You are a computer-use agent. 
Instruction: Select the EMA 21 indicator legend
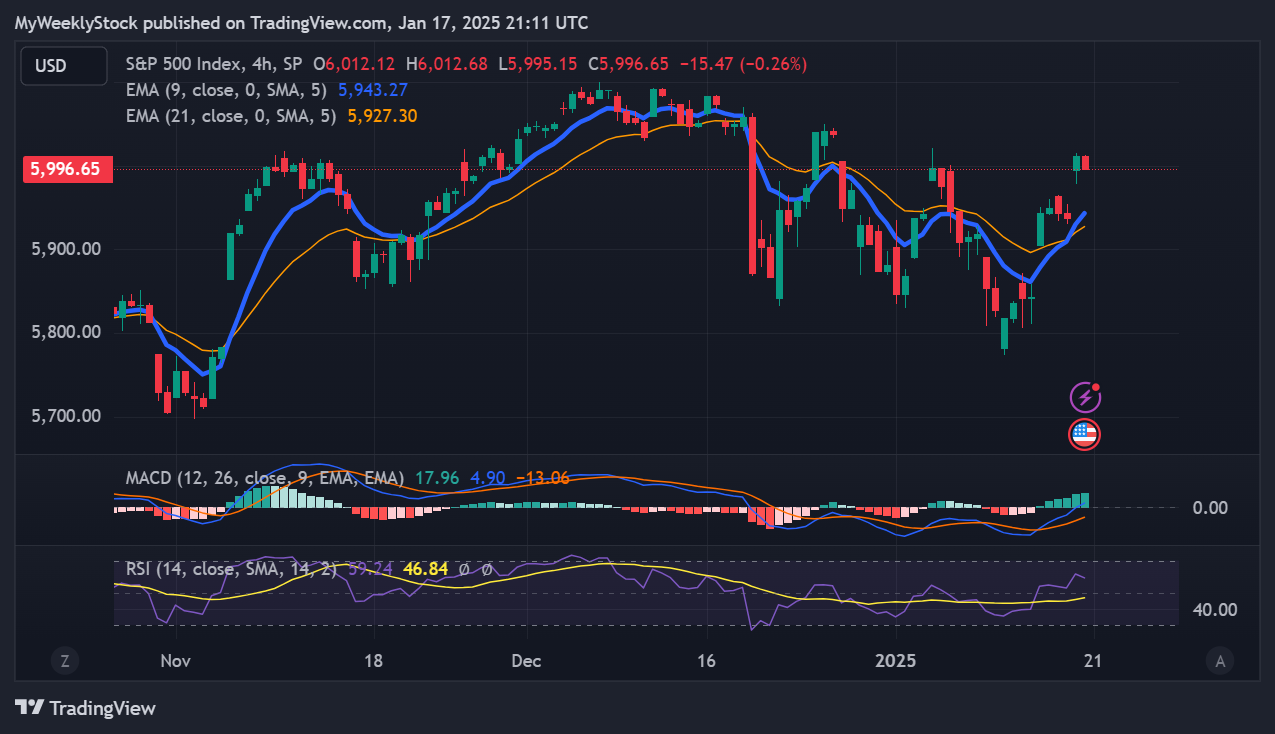[233, 116]
